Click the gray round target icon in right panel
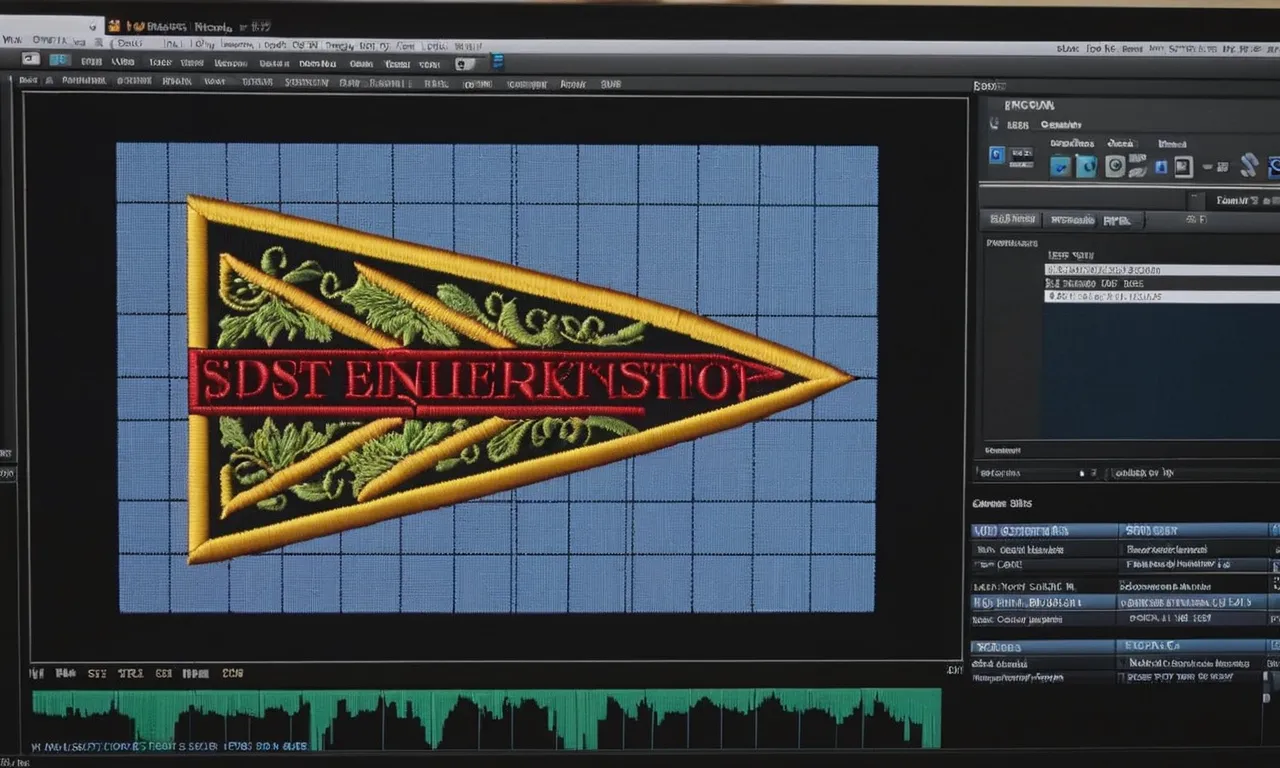The width and height of the screenshot is (1280, 768). (x=1115, y=166)
